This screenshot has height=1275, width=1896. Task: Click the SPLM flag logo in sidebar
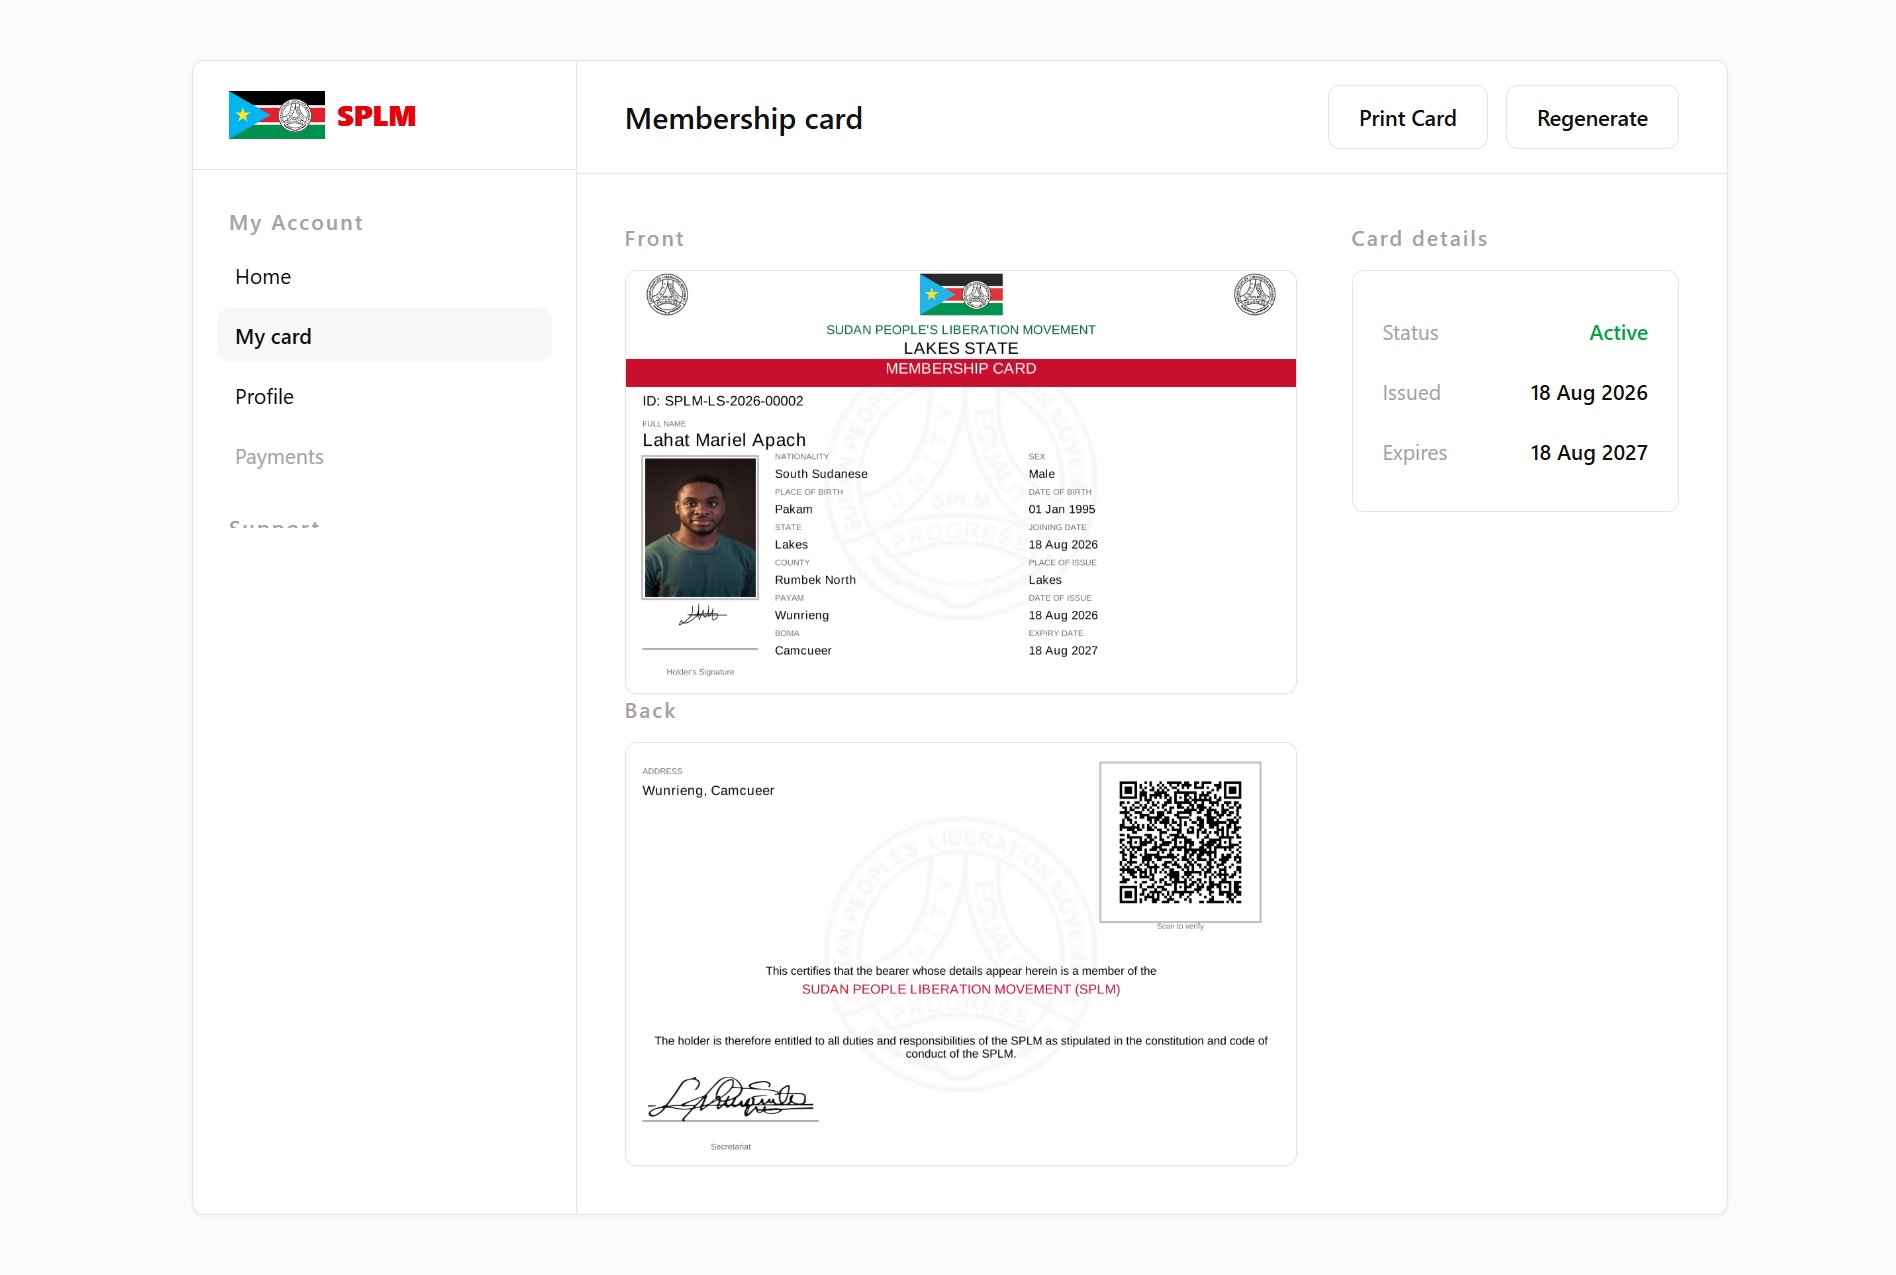click(x=277, y=115)
